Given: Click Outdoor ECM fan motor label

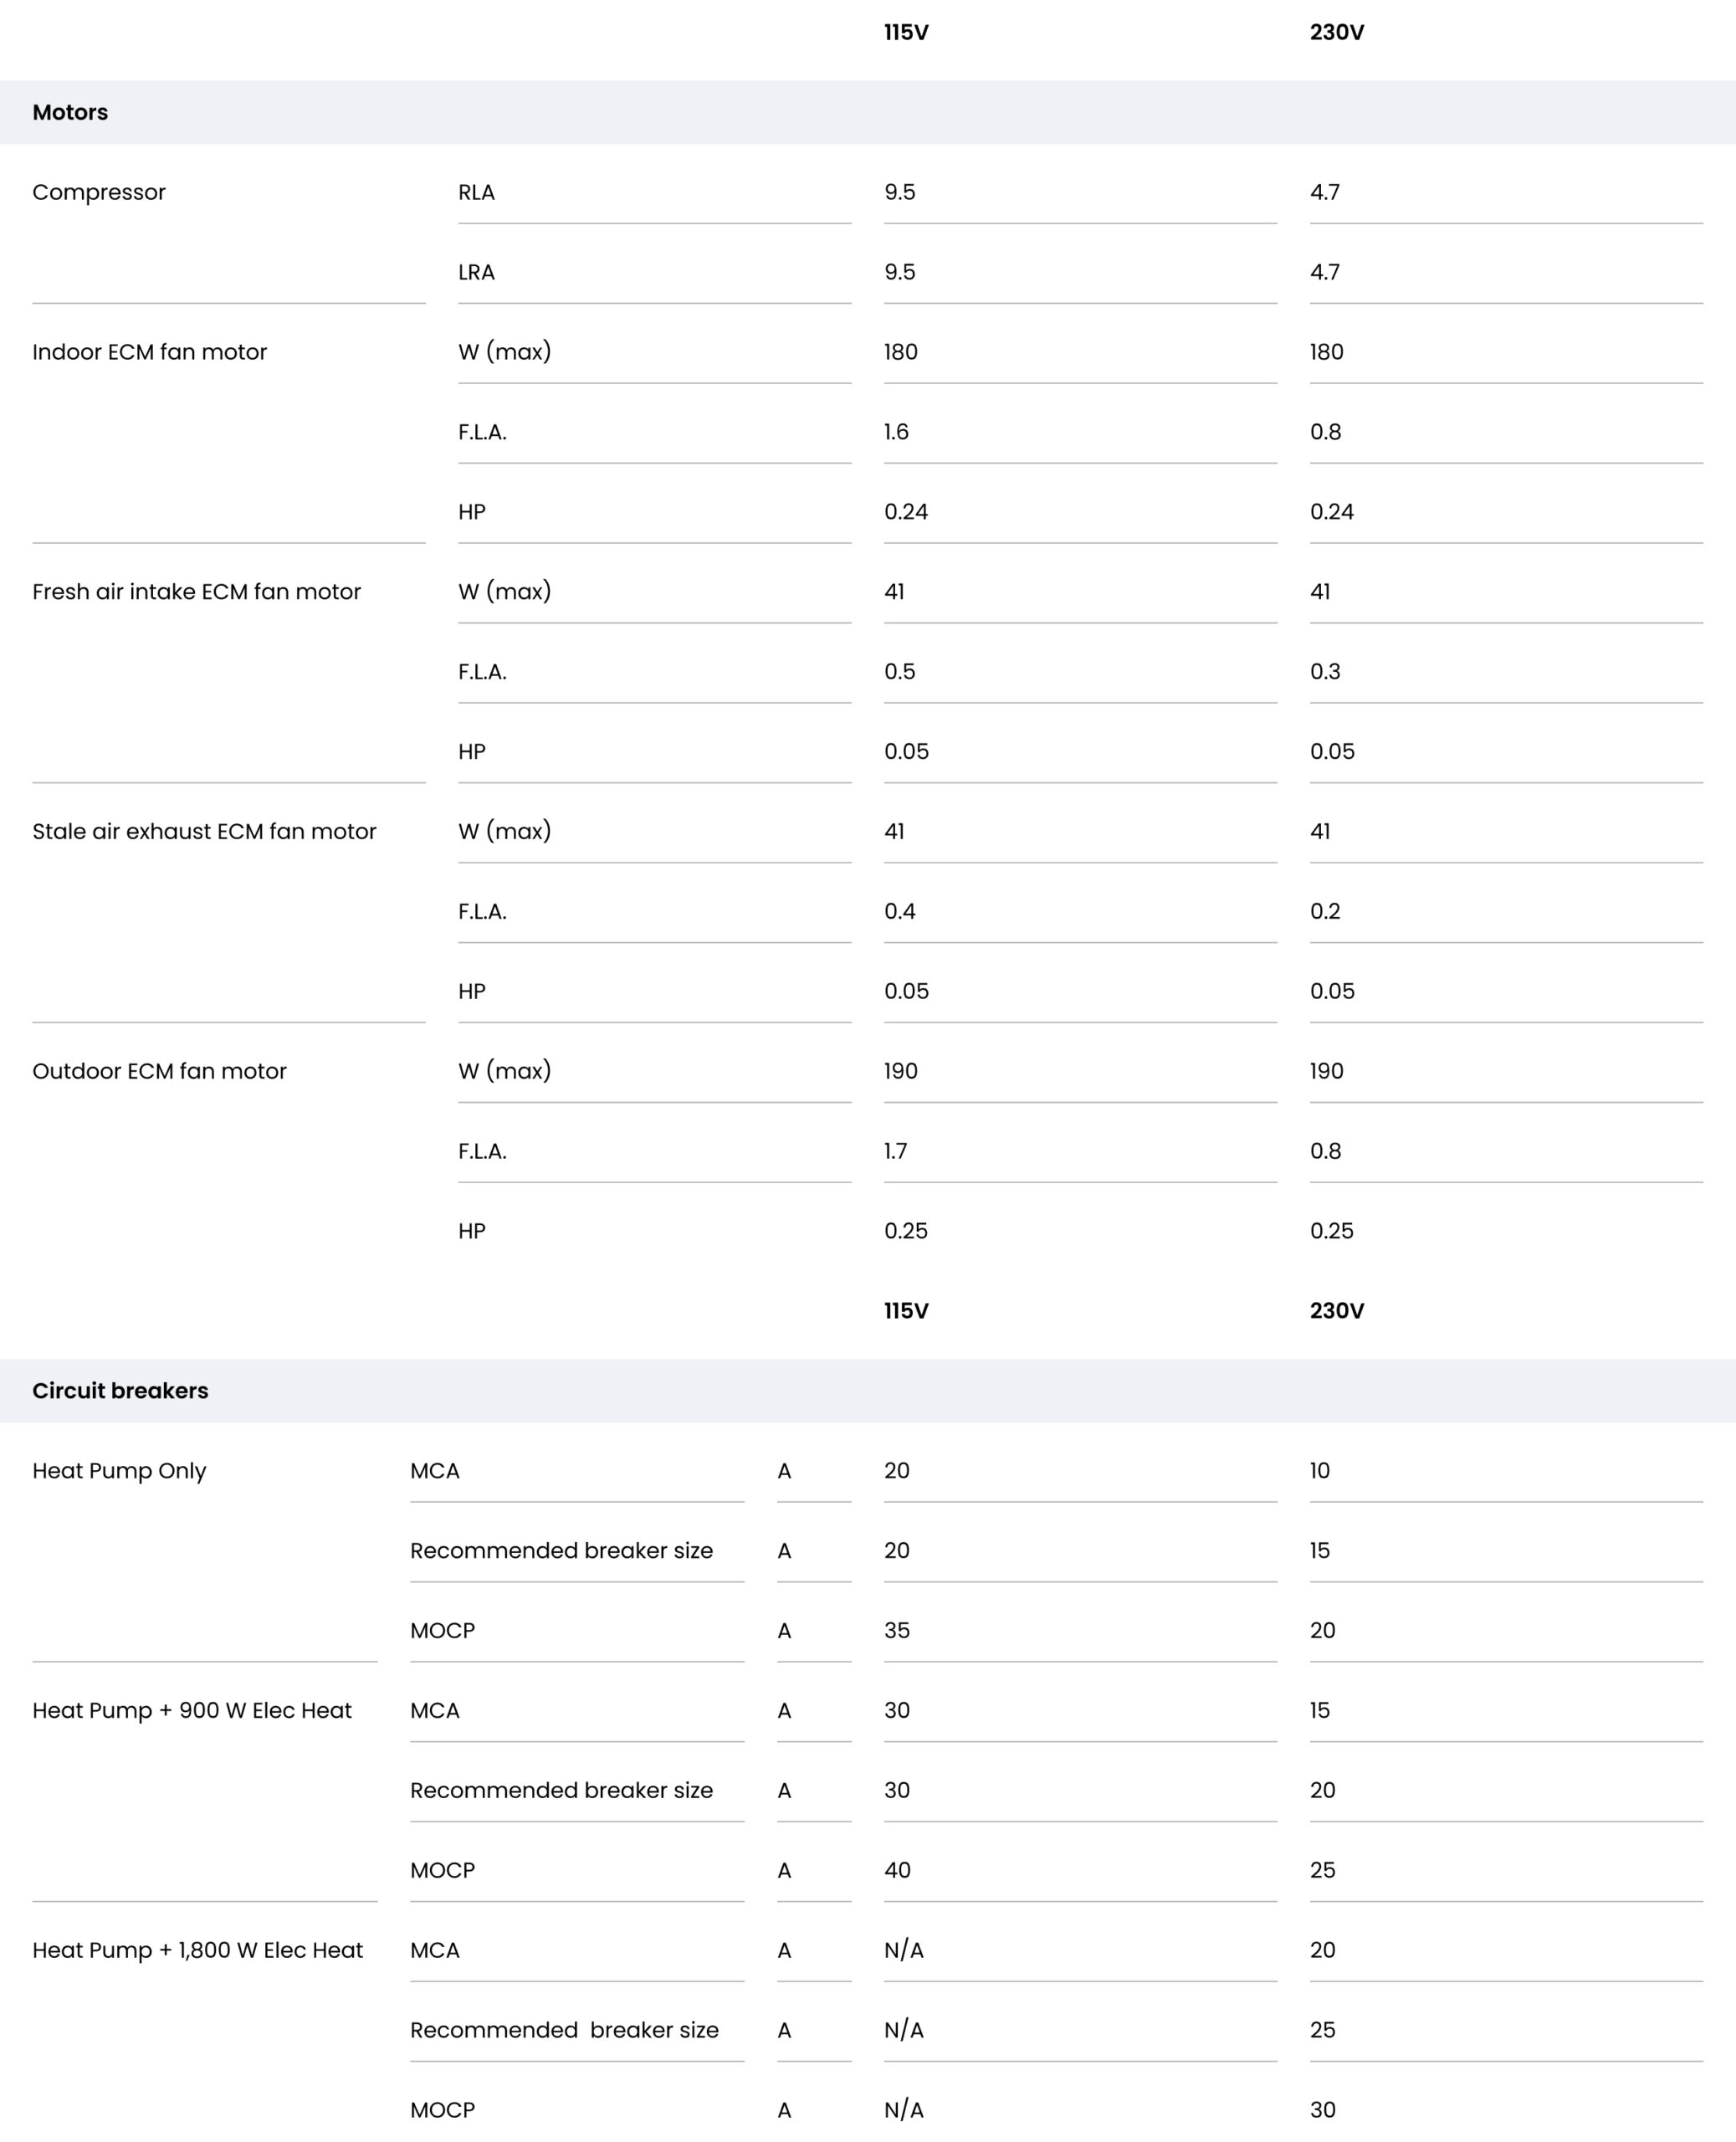Looking at the screenshot, I should [159, 1071].
